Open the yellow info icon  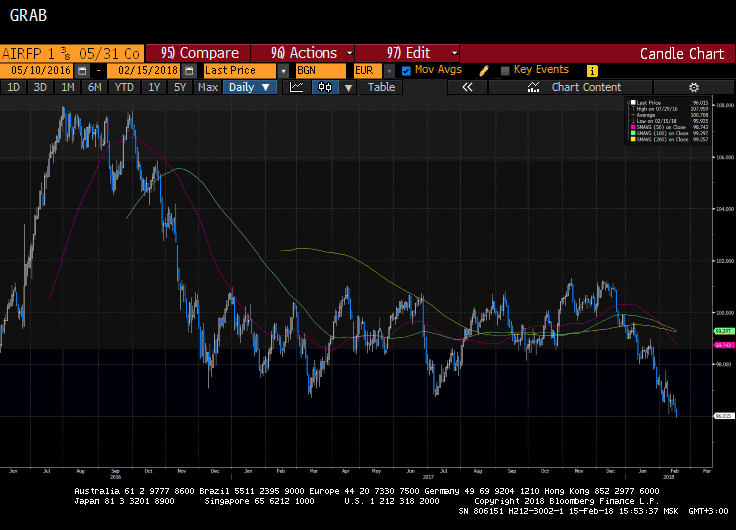pos(592,71)
